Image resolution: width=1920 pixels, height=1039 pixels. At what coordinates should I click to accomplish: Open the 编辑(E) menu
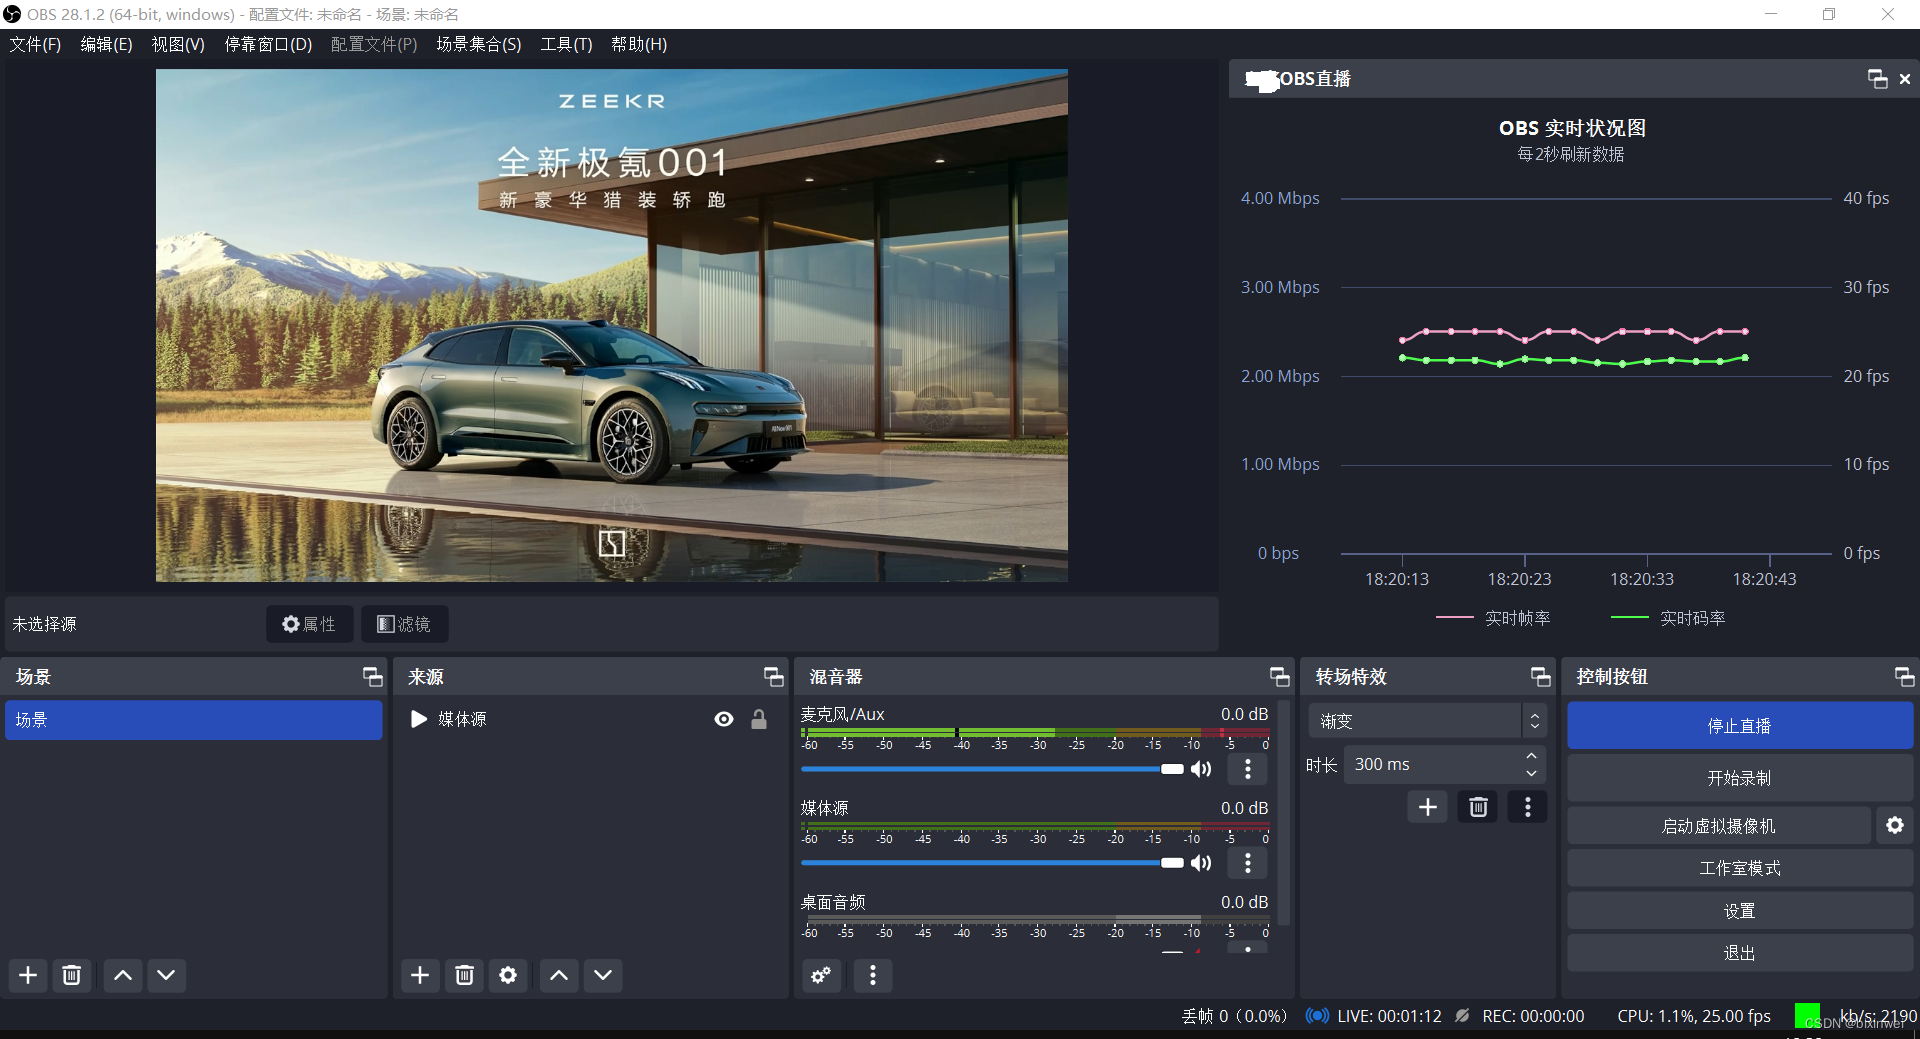(x=106, y=44)
